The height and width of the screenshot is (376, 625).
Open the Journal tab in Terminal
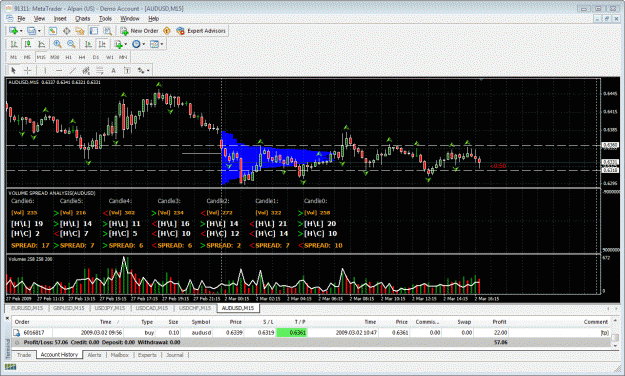pyautogui.click(x=175, y=354)
